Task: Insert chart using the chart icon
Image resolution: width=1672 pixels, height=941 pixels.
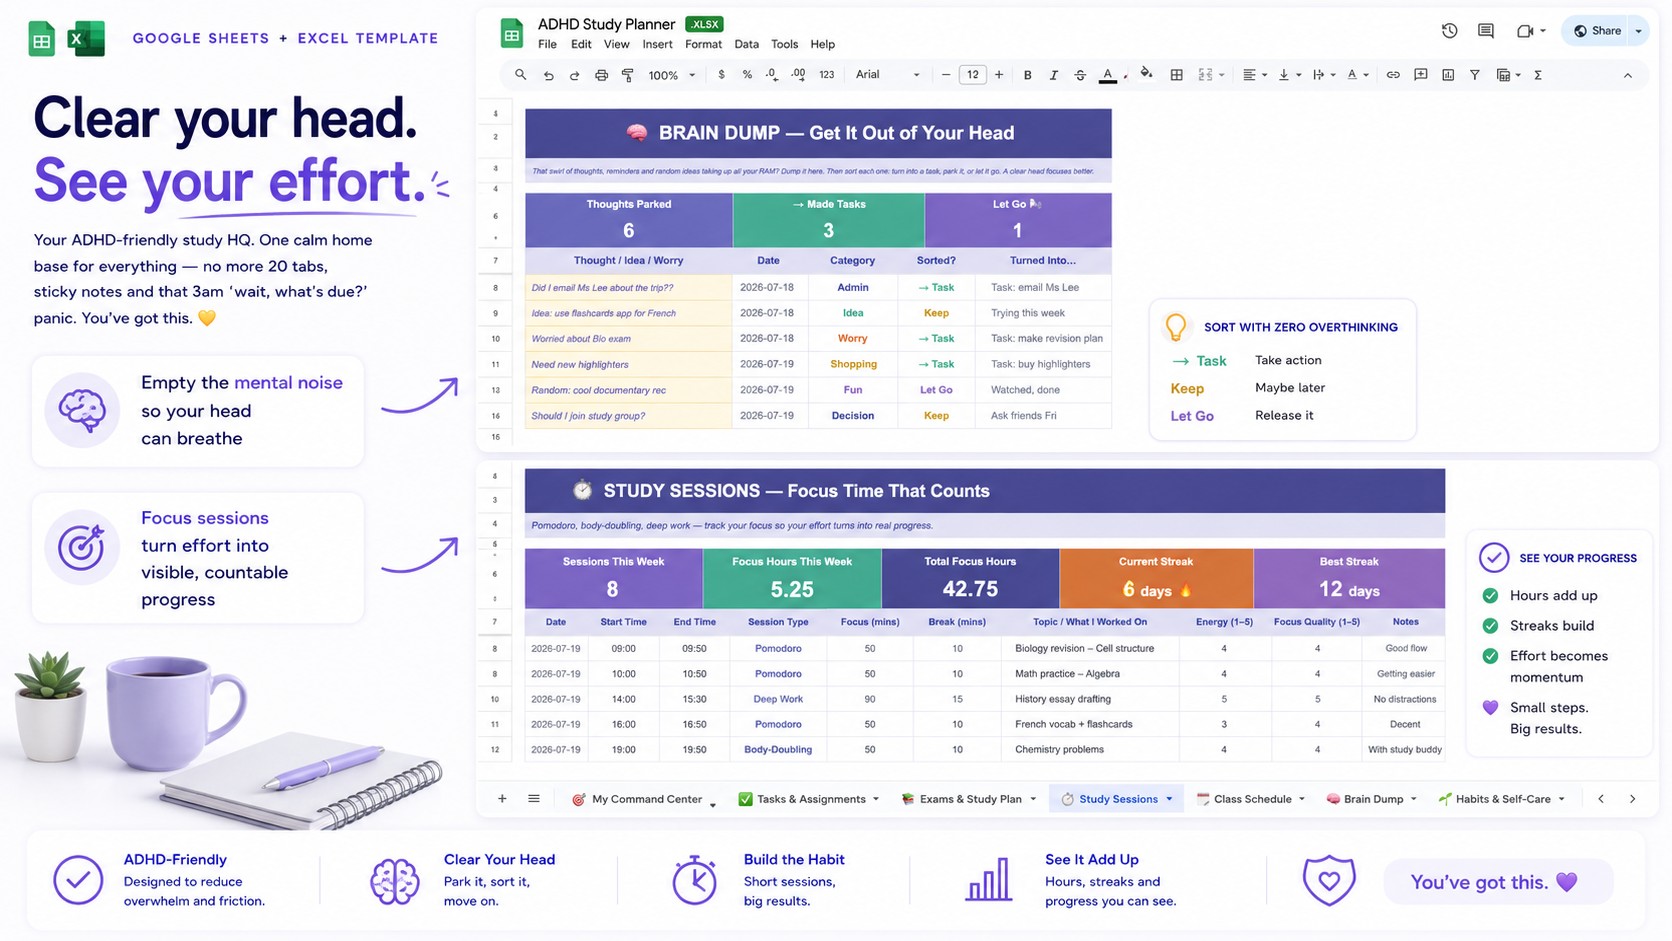Action: (1448, 75)
